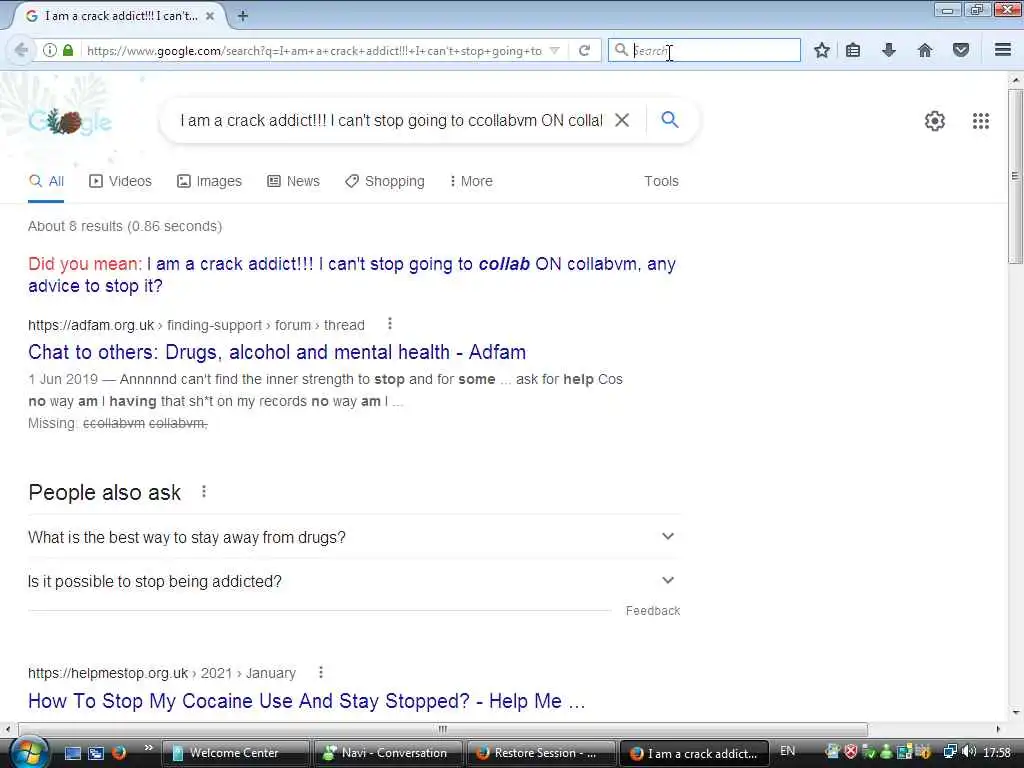This screenshot has height=768, width=1024.
Task: Click the network status tray icon
Action: tap(950, 752)
